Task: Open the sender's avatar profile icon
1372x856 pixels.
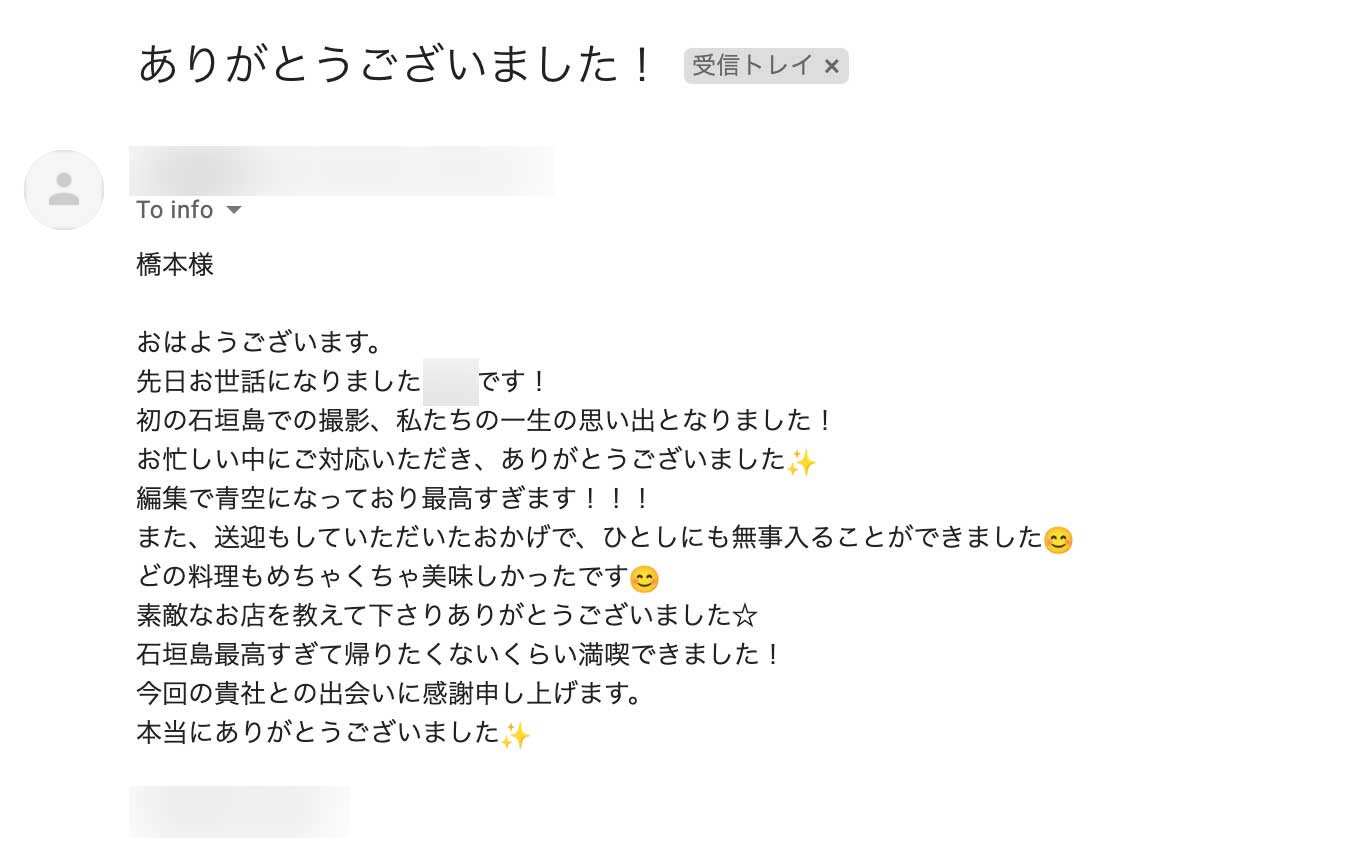Action: (x=64, y=190)
